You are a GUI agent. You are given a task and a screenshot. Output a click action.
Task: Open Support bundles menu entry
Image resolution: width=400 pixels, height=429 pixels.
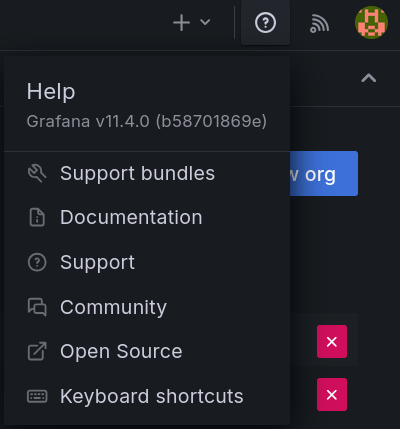click(147, 174)
